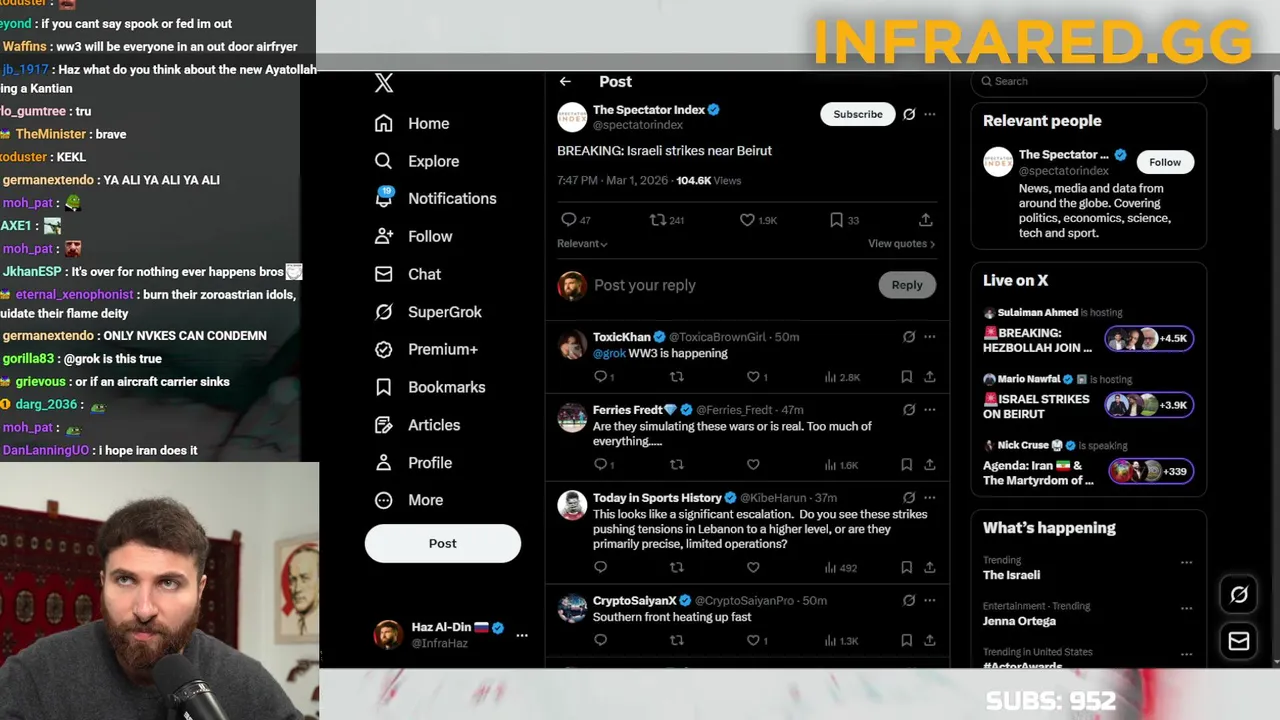Image resolution: width=1280 pixels, height=720 pixels.
Task: Click the Post button in sidebar
Action: click(443, 543)
